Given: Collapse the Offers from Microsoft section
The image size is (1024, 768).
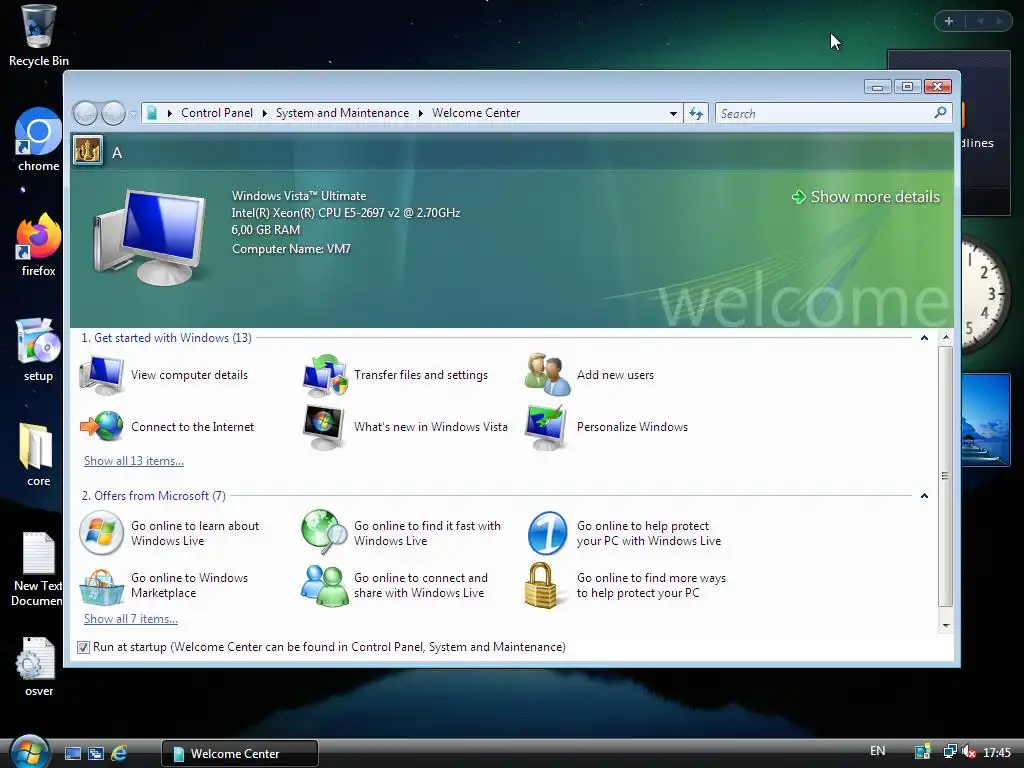Looking at the screenshot, I should pos(924,496).
